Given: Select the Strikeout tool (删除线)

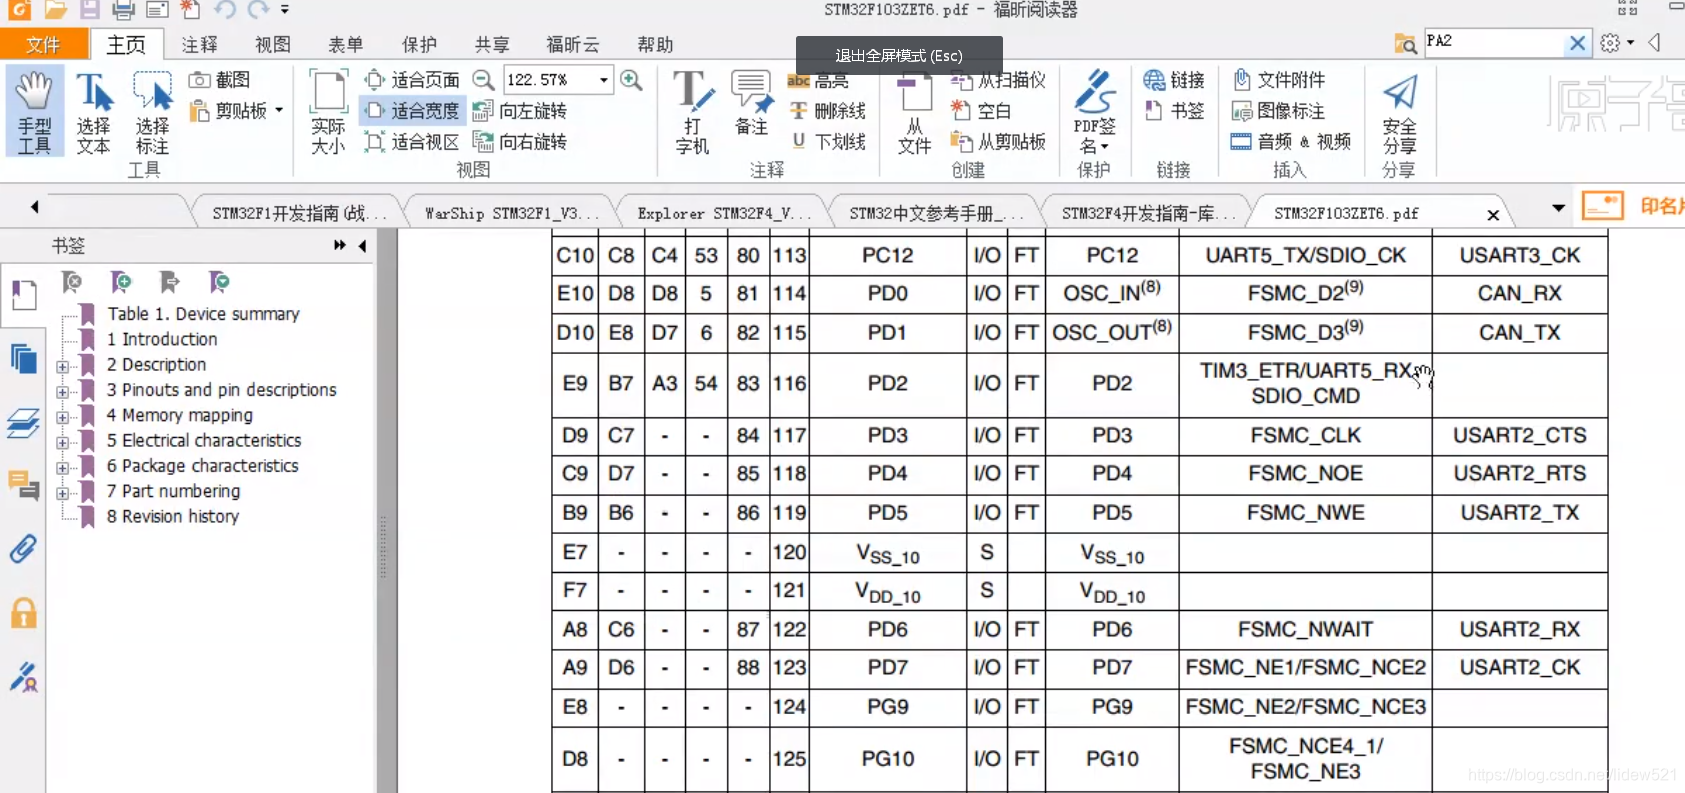Looking at the screenshot, I should 828,111.
